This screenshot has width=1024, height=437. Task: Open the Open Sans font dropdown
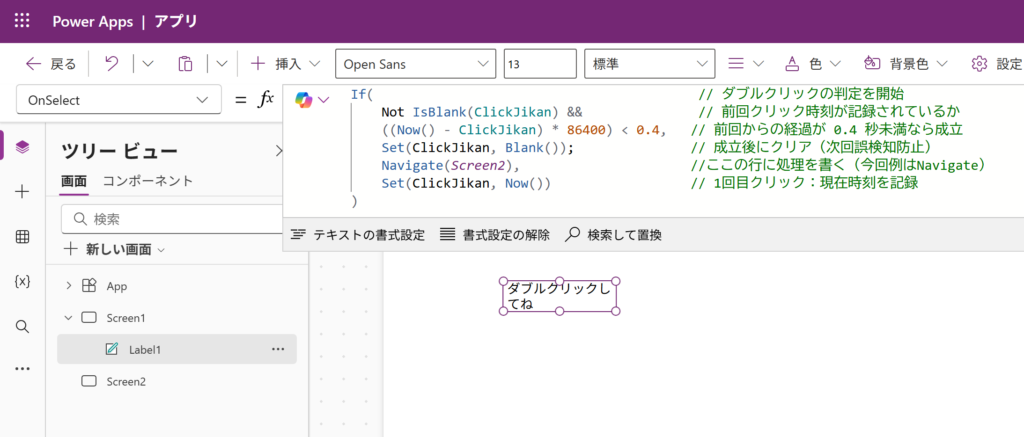415,64
